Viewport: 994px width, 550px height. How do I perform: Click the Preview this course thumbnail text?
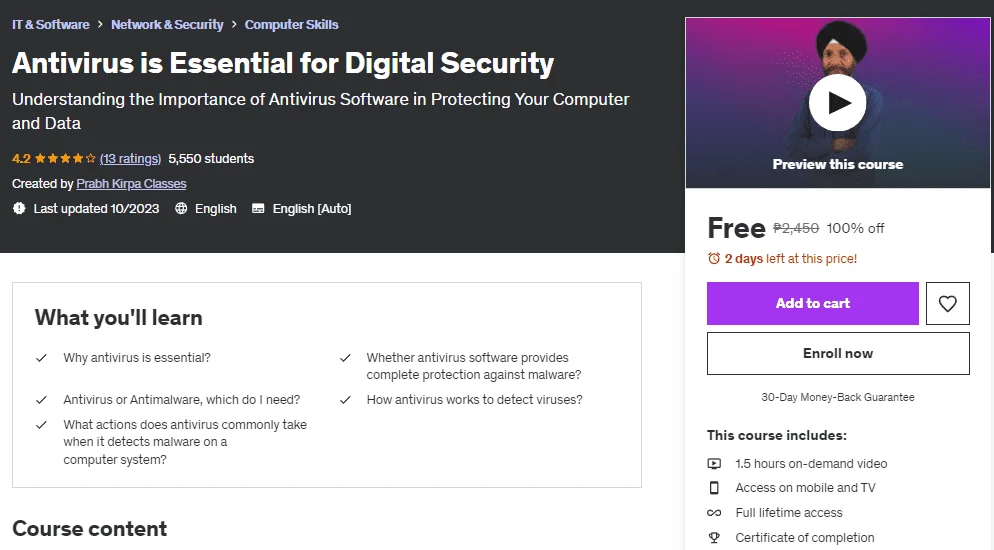(x=837, y=164)
